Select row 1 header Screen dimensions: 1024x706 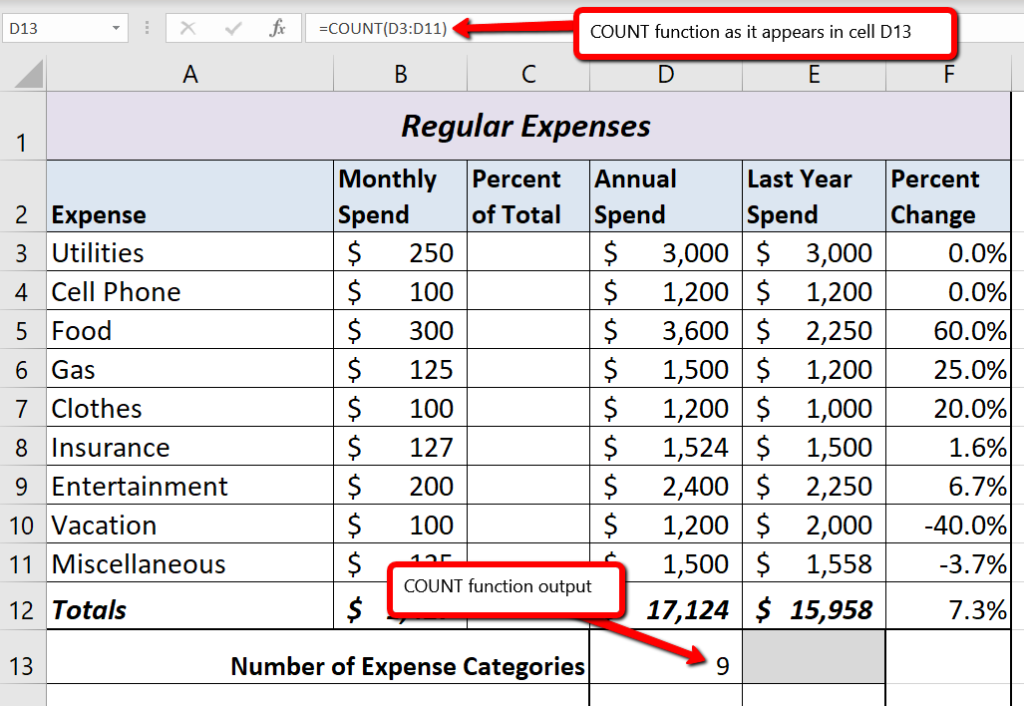tap(22, 126)
